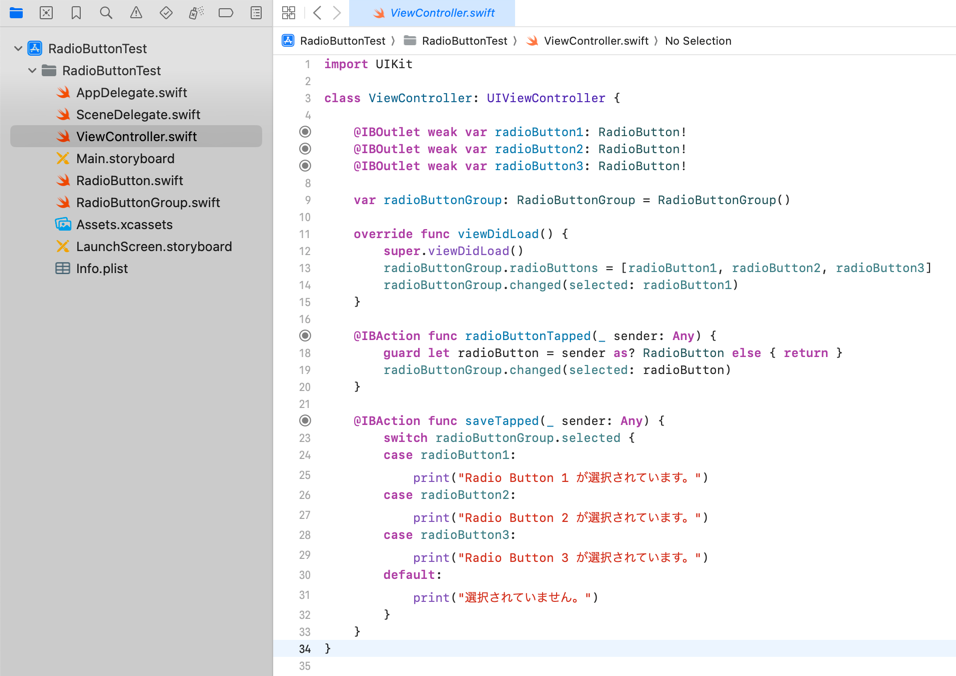
Task: Show the Debug navigator spray icon
Action: [x=196, y=13]
